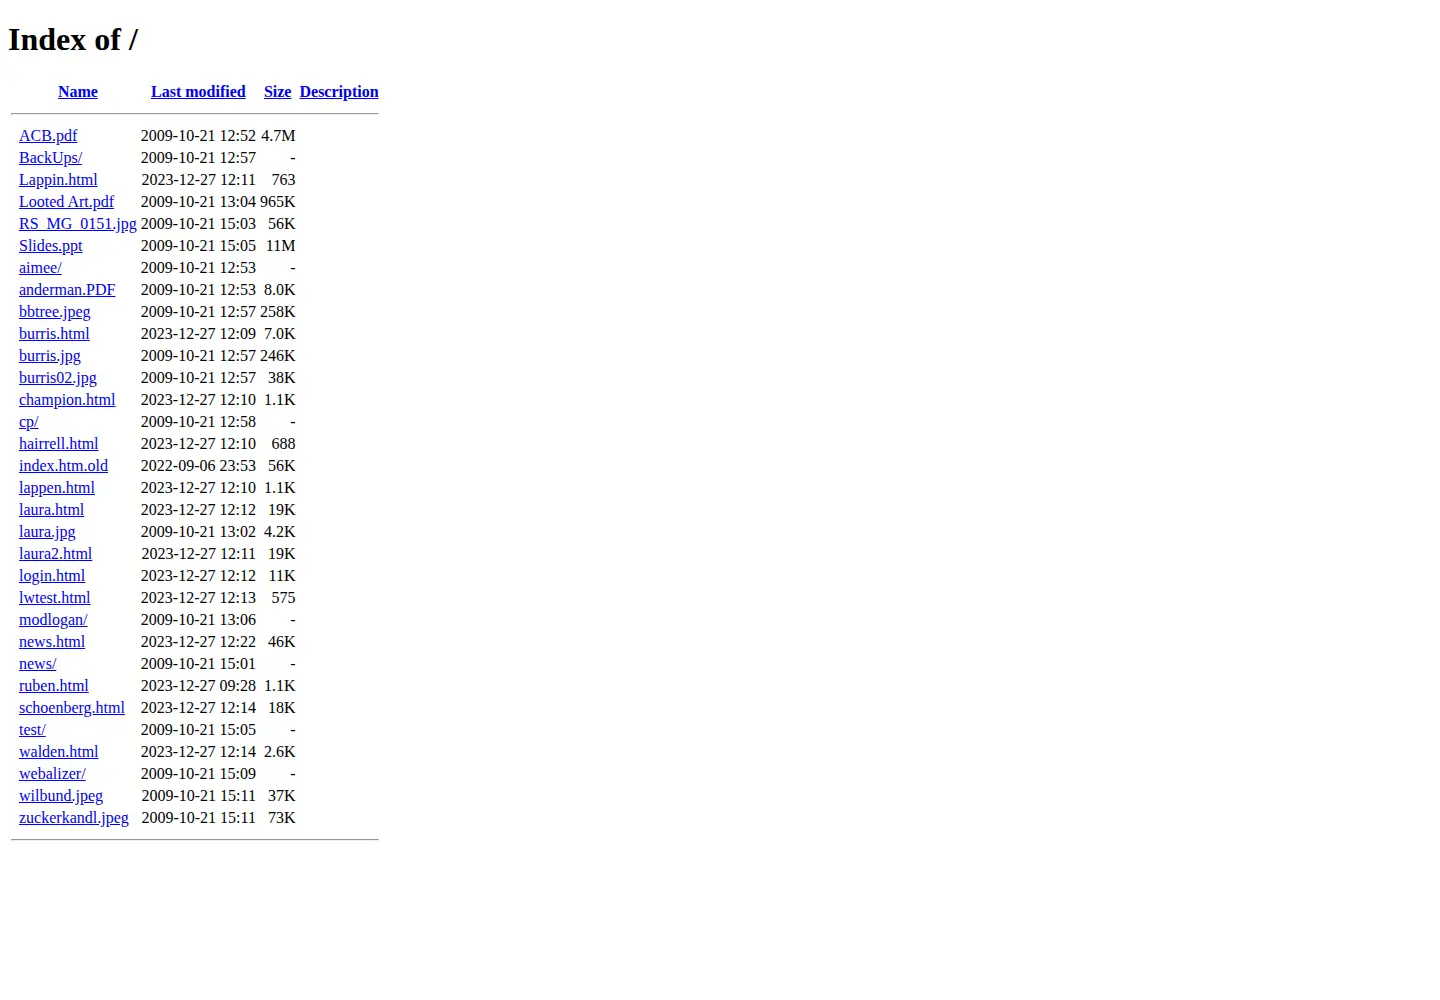Open hairrell.html page

pyautogui.click(x=59, y=444)
